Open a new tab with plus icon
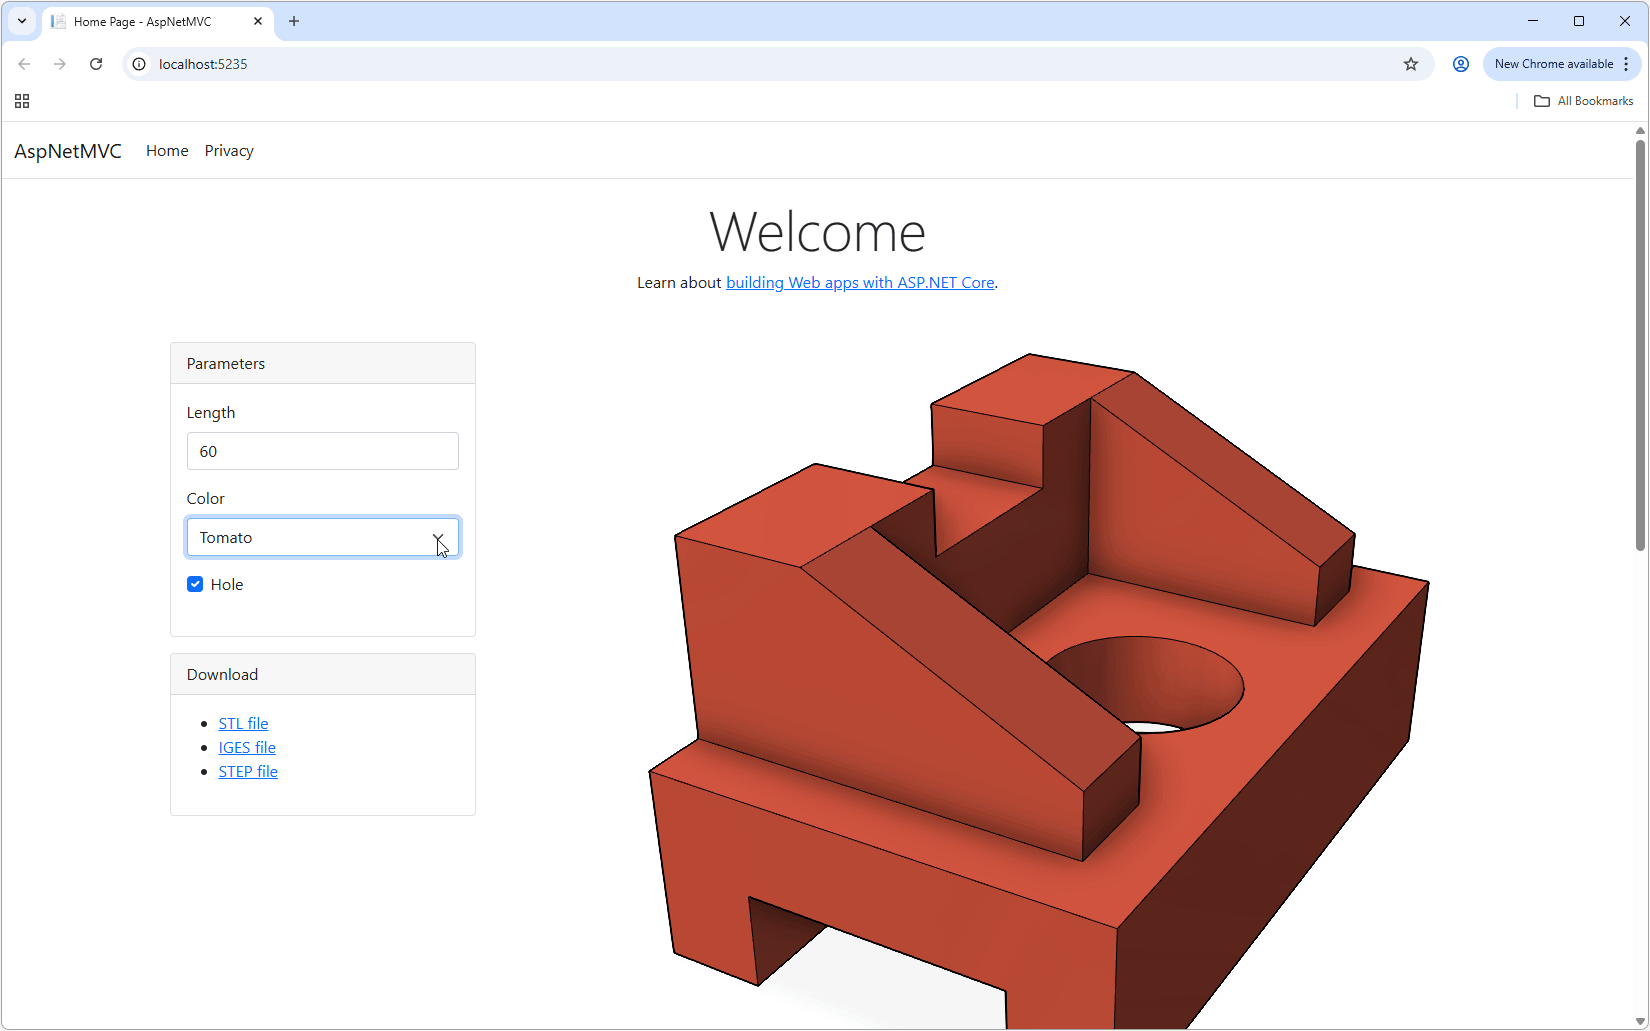1650x1031 pixels. pyautogui.click(x=294, y=21)
